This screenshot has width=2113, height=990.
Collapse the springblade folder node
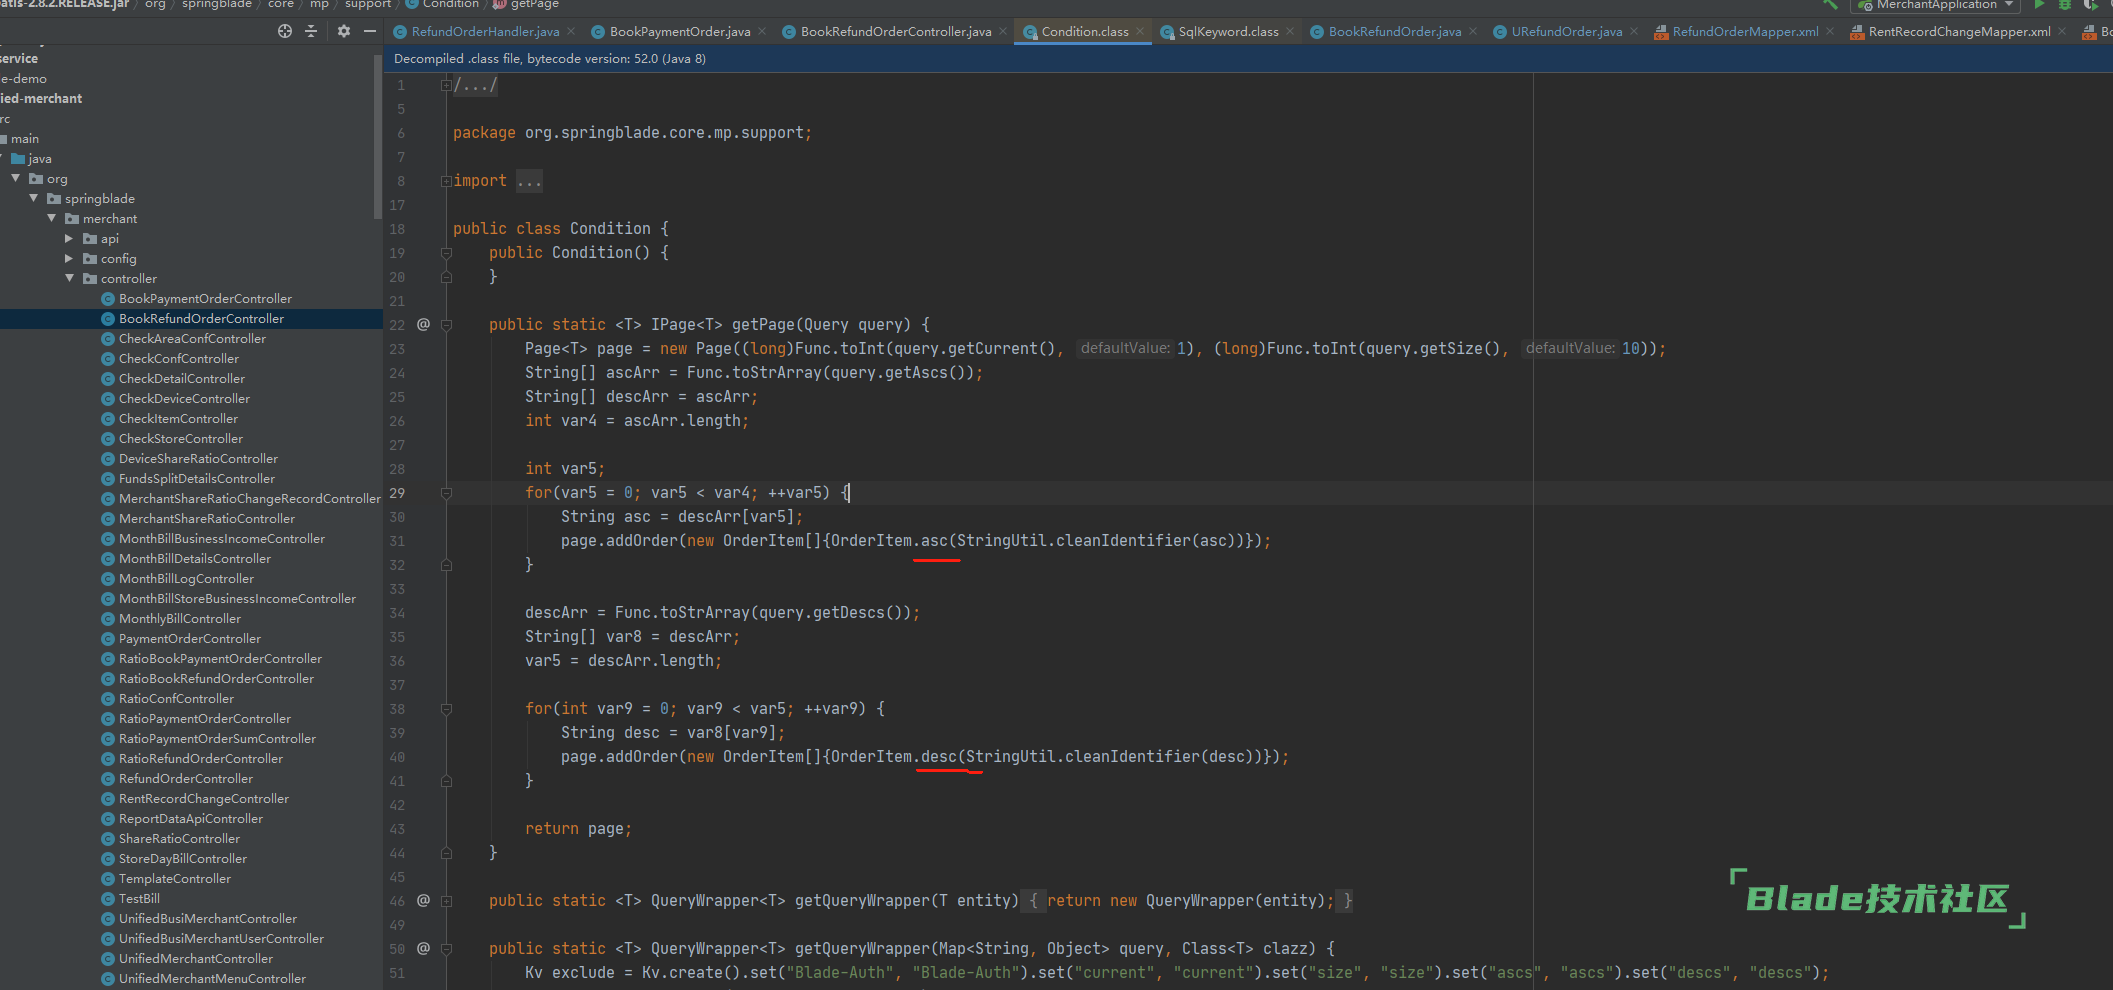click(33, 198)
